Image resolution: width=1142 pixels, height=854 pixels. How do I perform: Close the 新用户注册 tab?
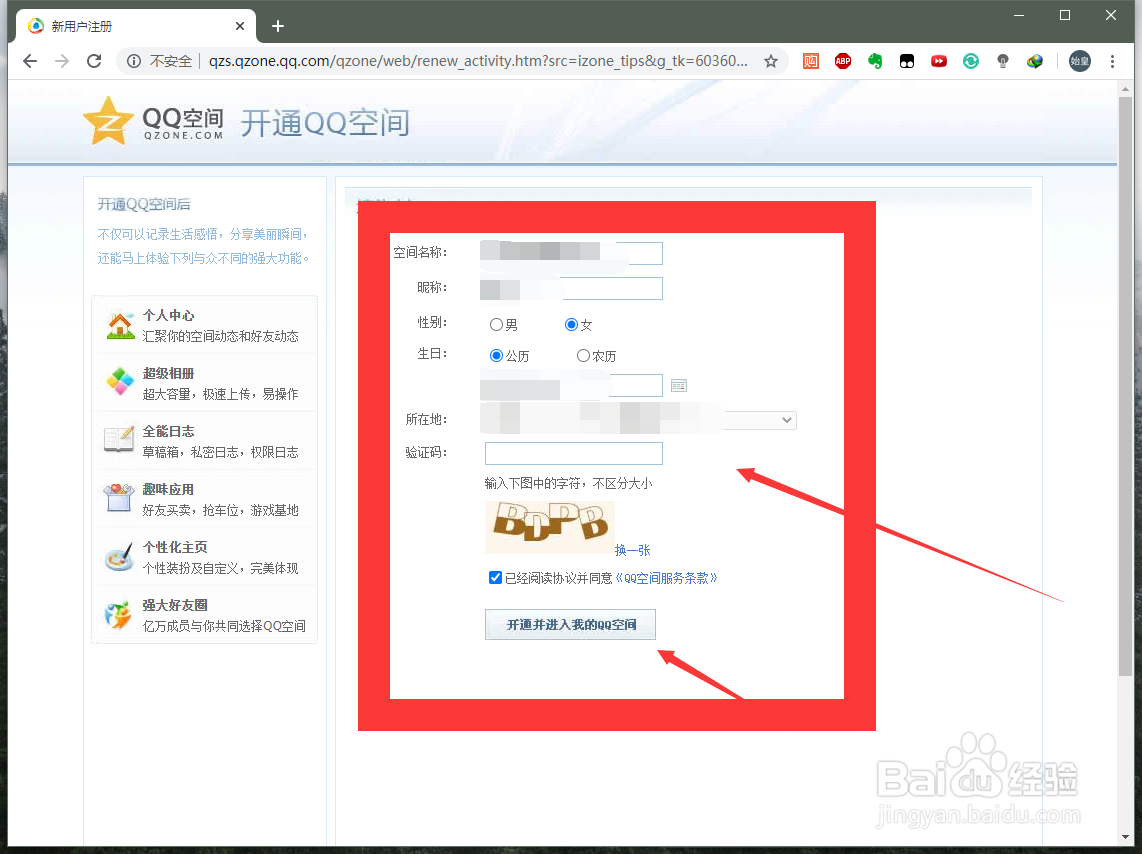[x=240, y=26]
